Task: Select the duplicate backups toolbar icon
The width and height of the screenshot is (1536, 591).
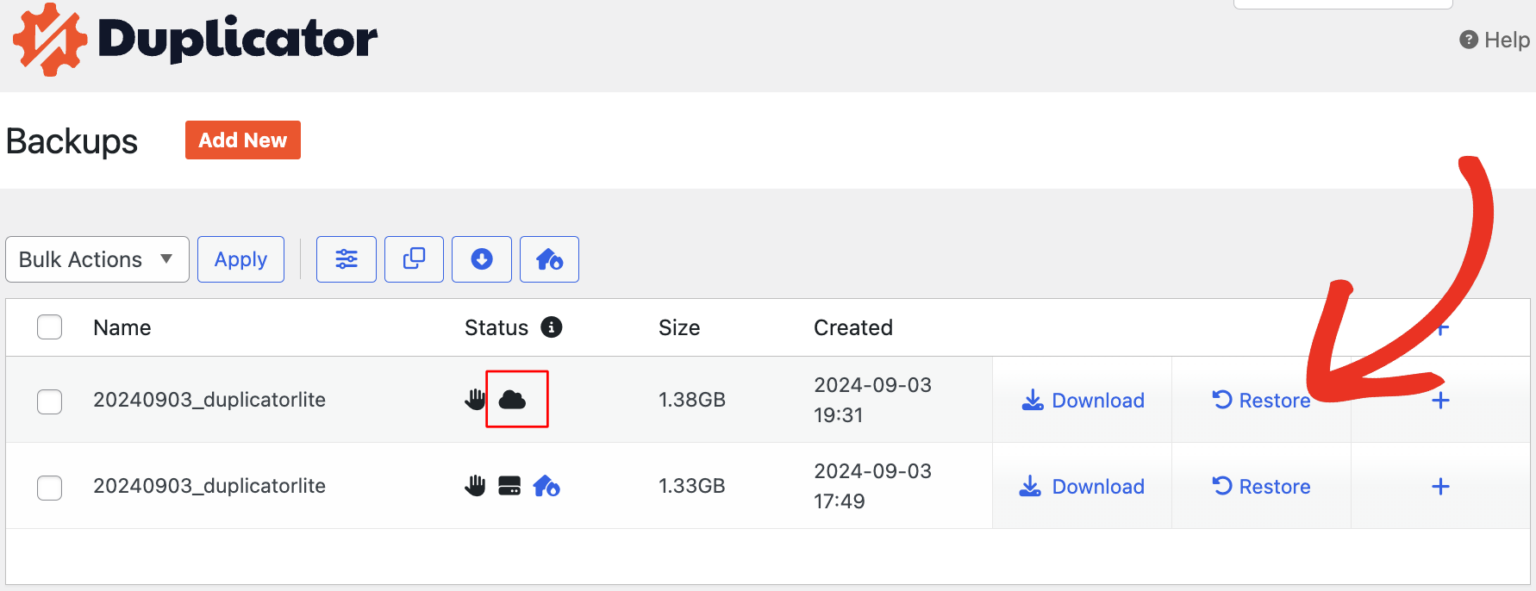Action: point(414,259)
